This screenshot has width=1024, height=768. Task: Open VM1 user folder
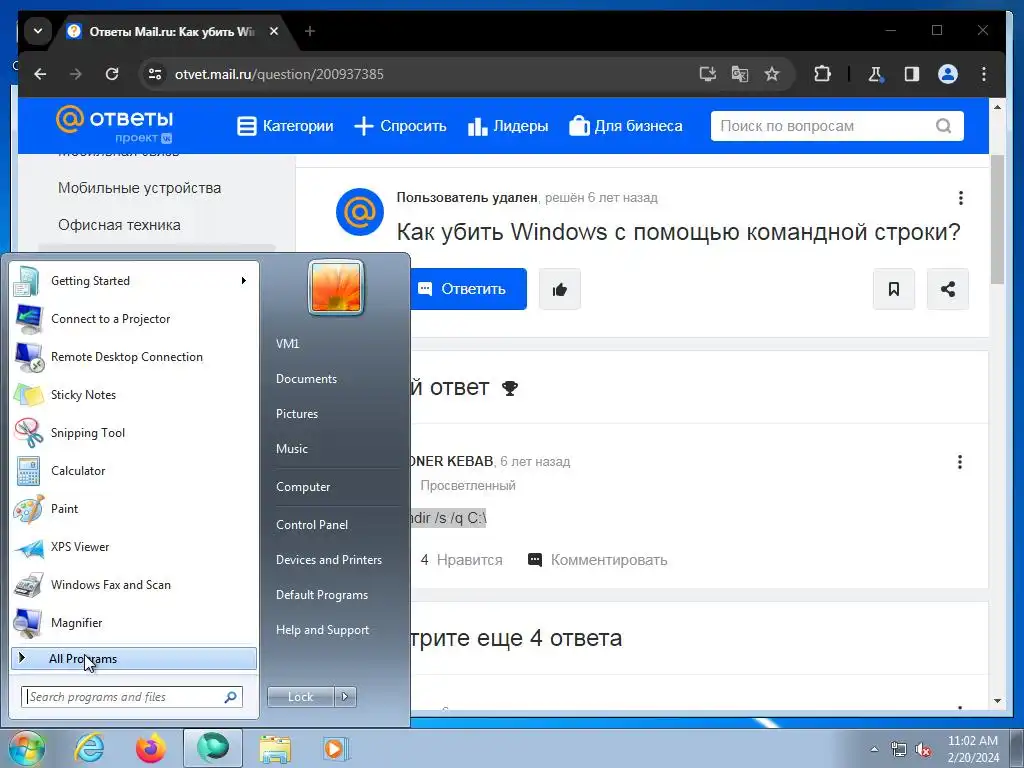pos(287,344)
